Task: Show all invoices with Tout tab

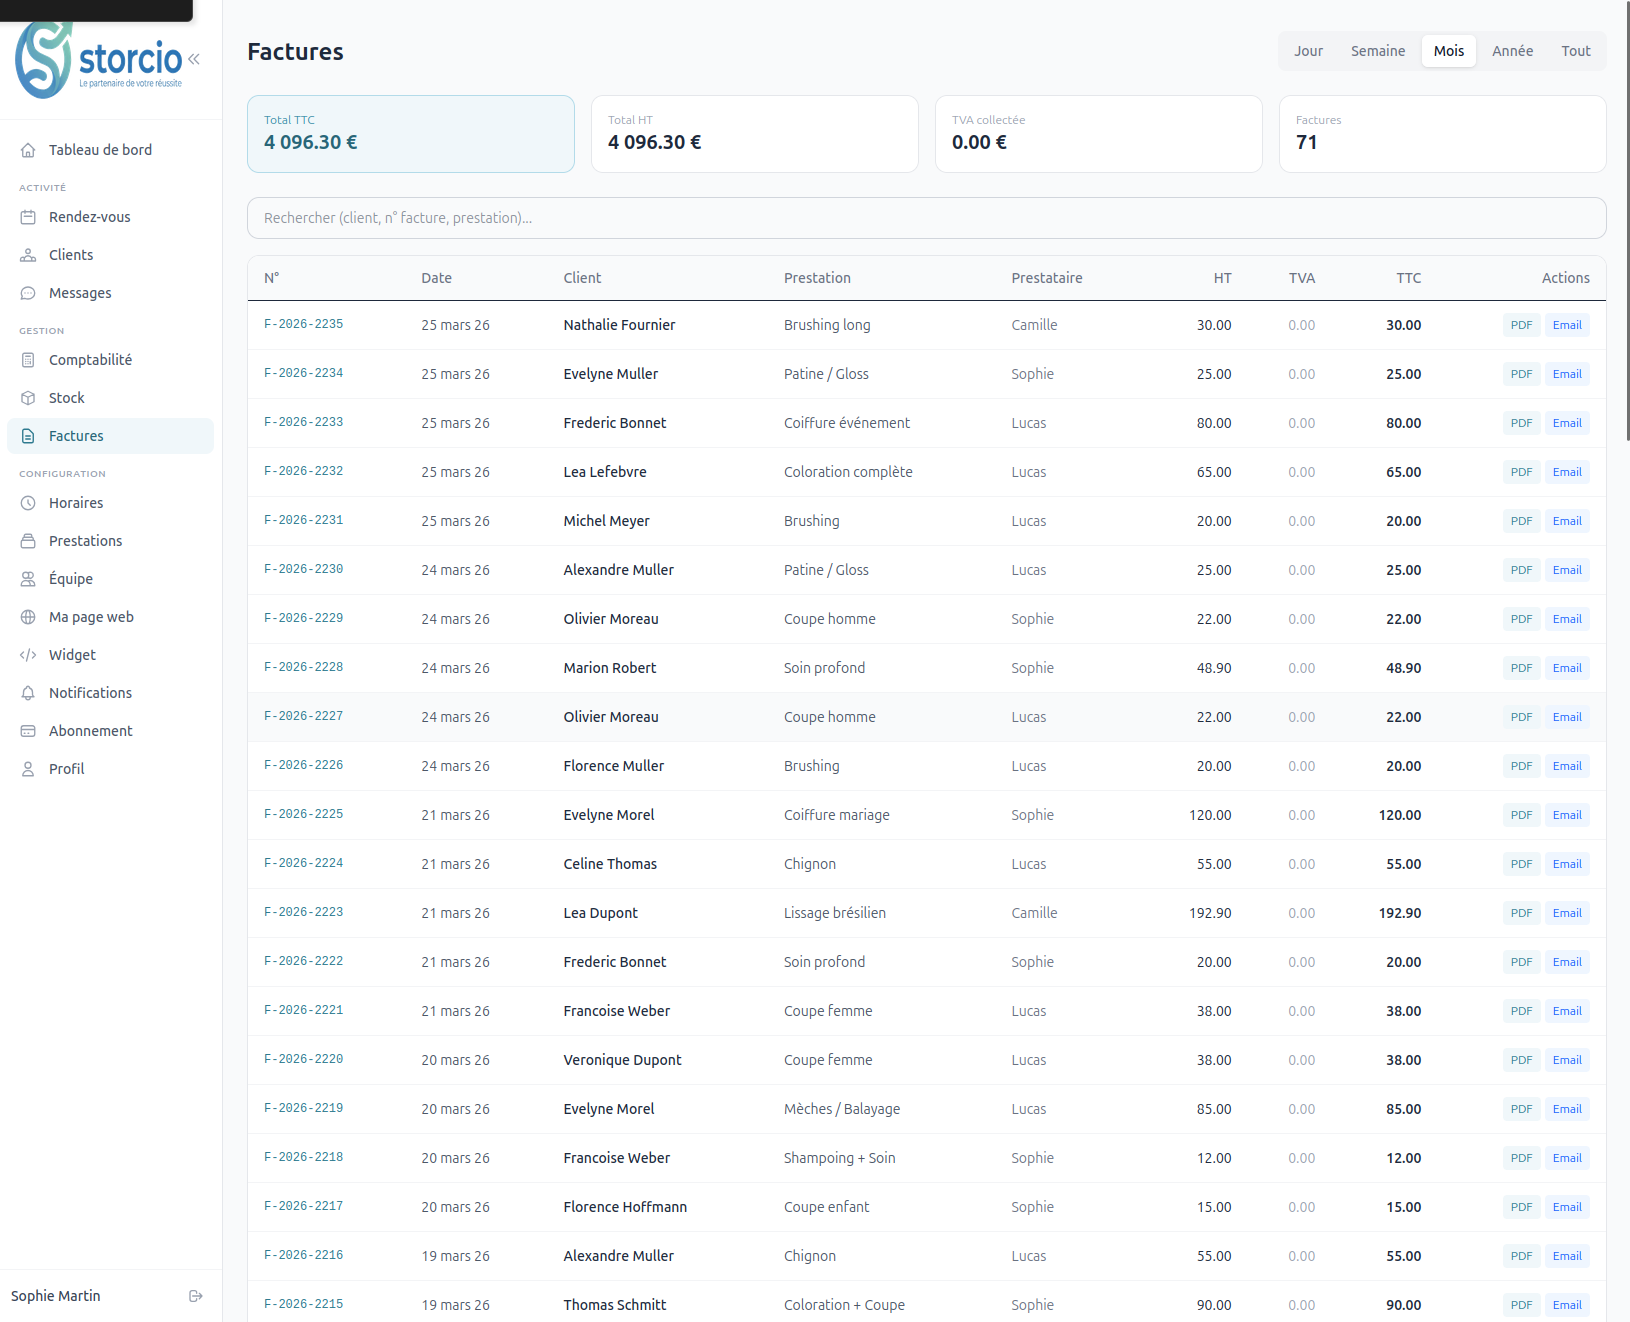Action: 1575,51
